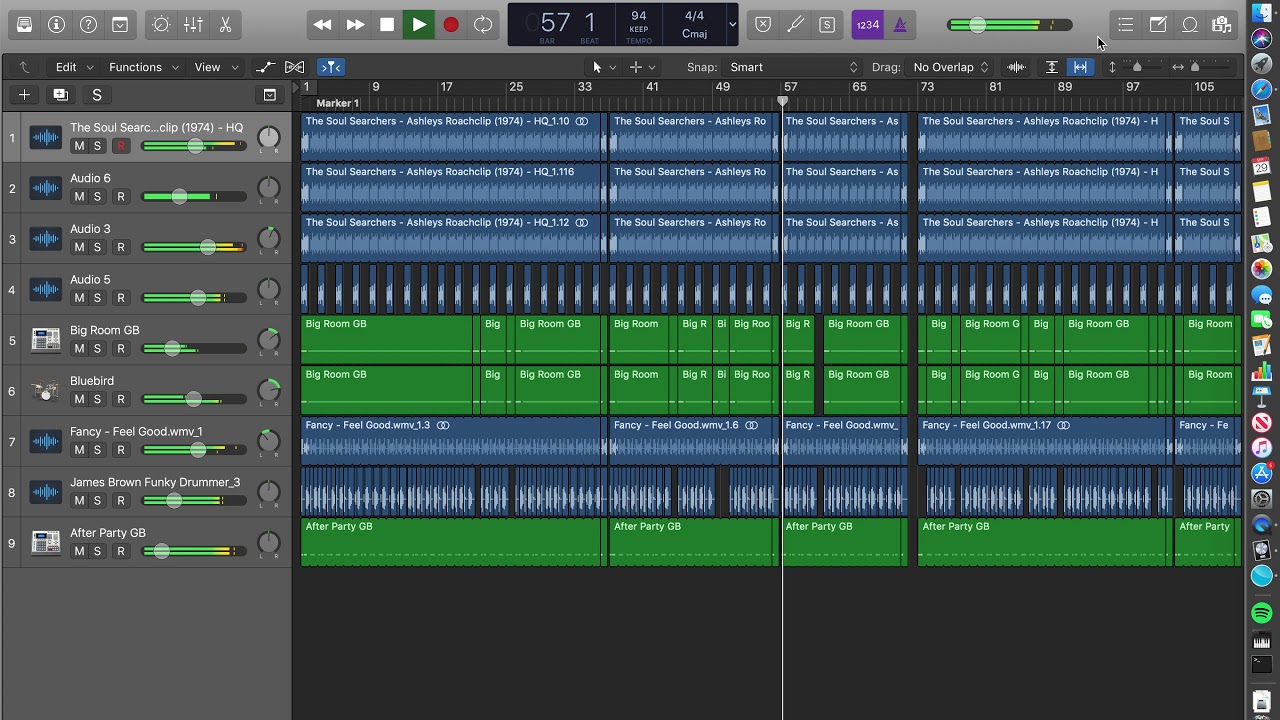Screen dimensions: 1280x720
Task: Fast forward the playhead
Action: click(355, 25)
